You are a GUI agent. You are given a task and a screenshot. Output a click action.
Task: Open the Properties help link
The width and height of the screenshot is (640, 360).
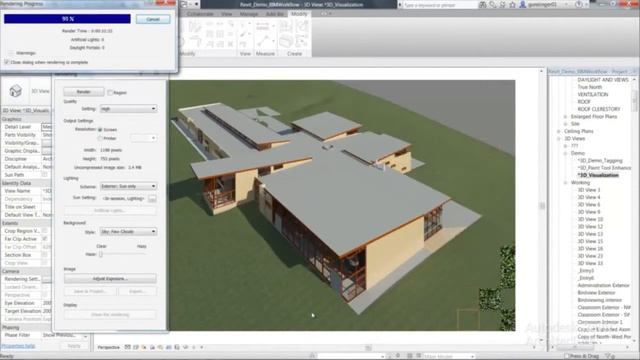point(18,346)
